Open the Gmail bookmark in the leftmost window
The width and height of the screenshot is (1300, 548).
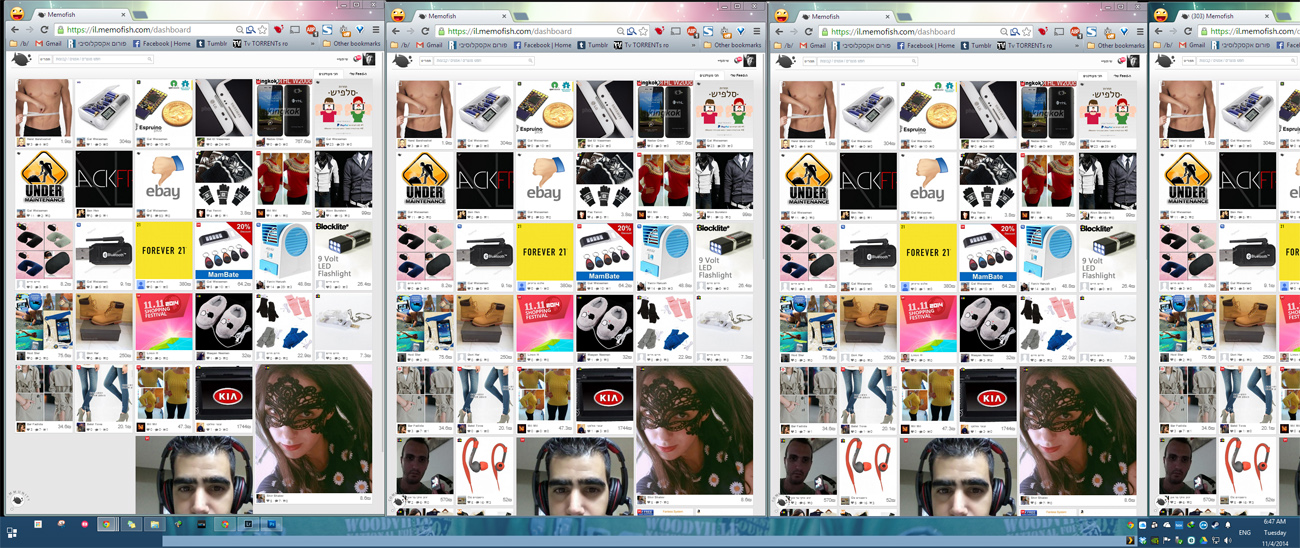pyautogui.click(x=48, y=44)
